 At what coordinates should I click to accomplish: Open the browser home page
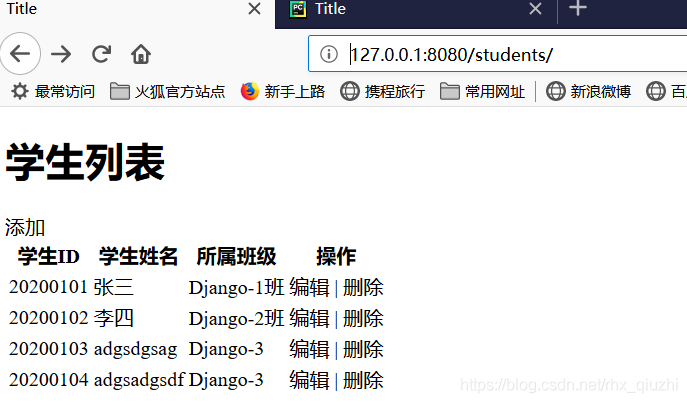click(141, 54)
